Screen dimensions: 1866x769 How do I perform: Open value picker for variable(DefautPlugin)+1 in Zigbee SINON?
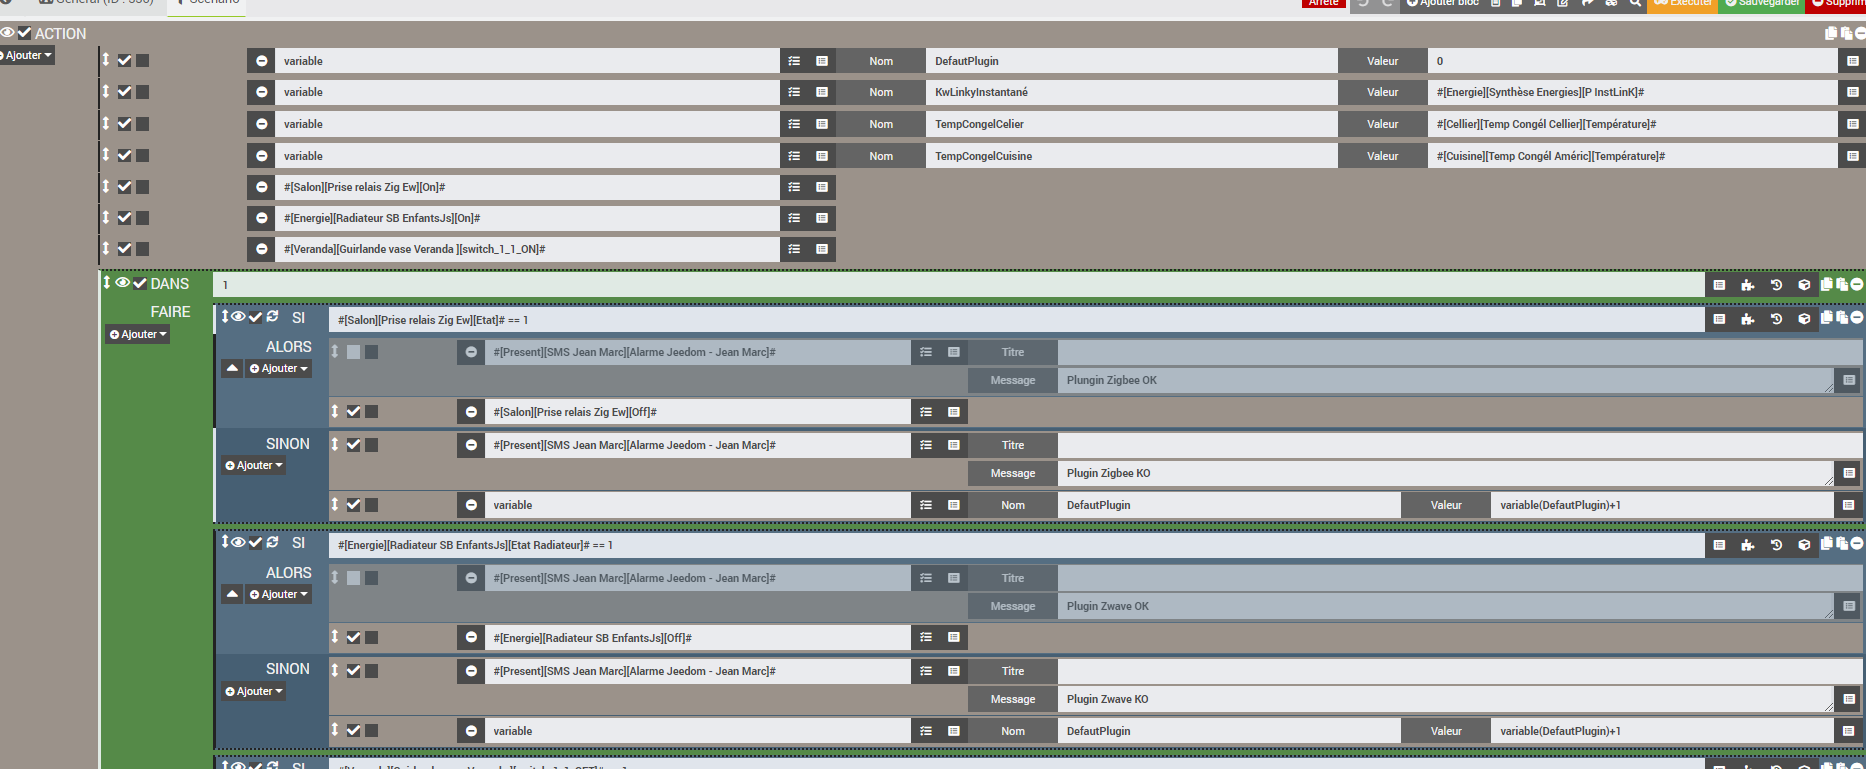tap(1849, 505)
